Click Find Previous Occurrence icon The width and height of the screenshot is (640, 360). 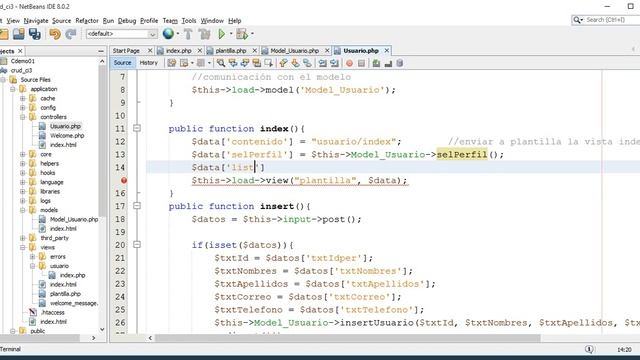[x=233, y=63]
